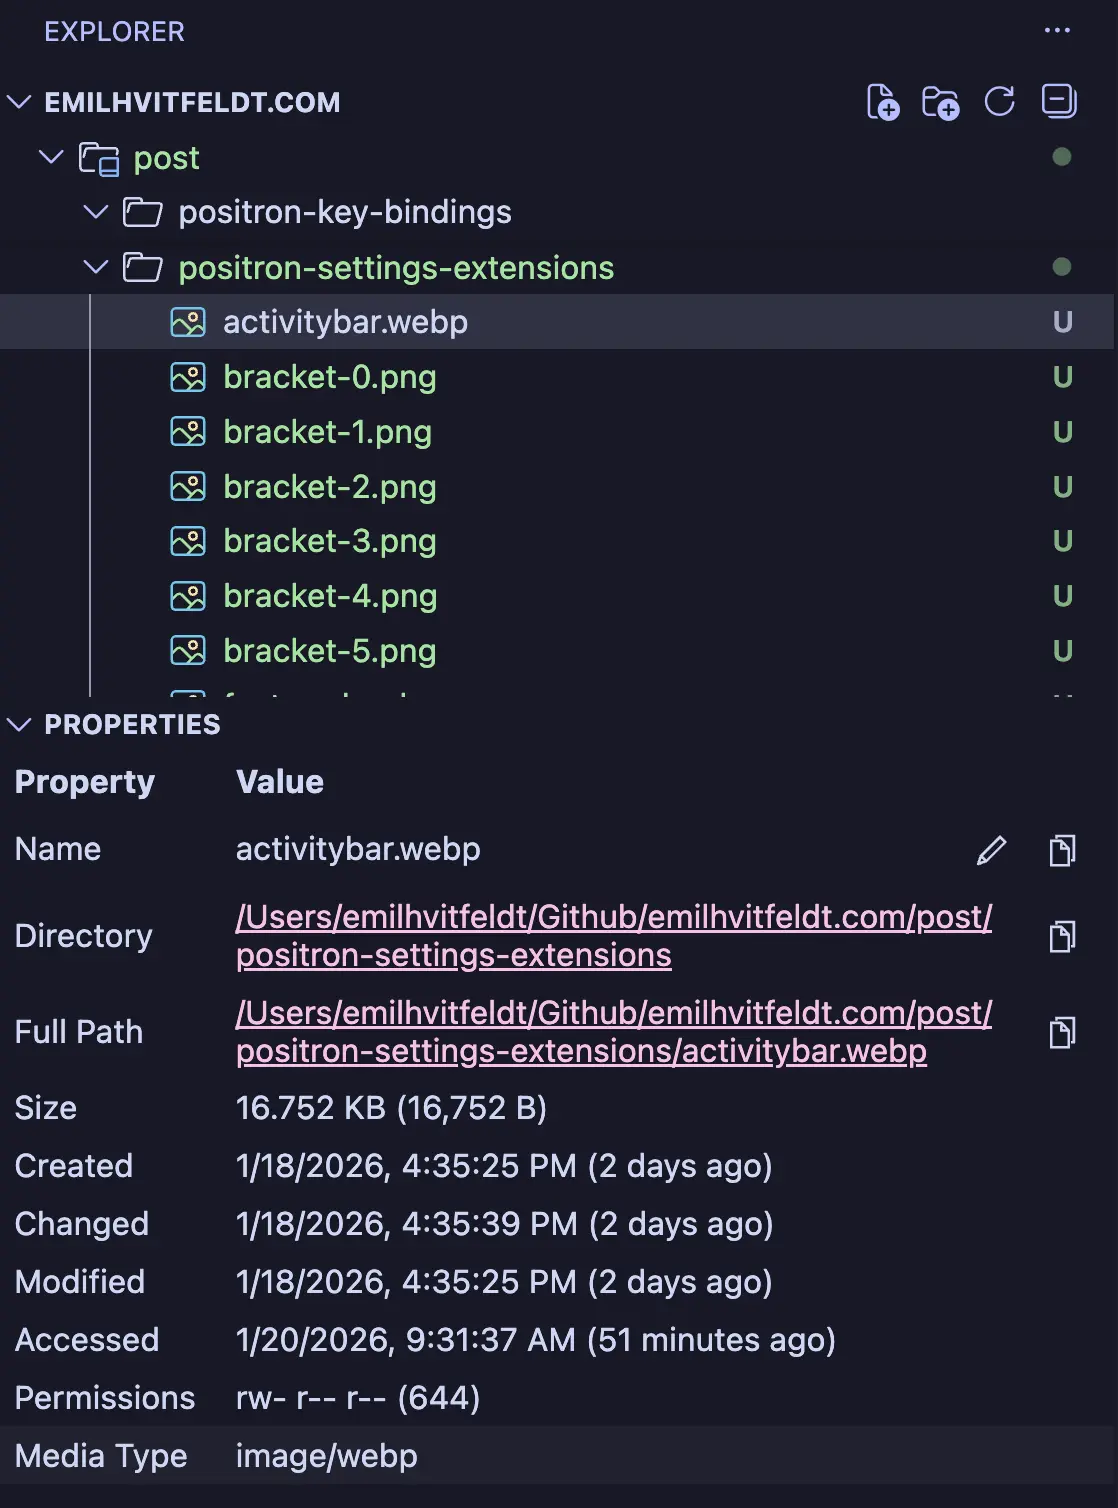
Task: Open Explorer more actions ellipsis menu
Action: point(1057,31)
